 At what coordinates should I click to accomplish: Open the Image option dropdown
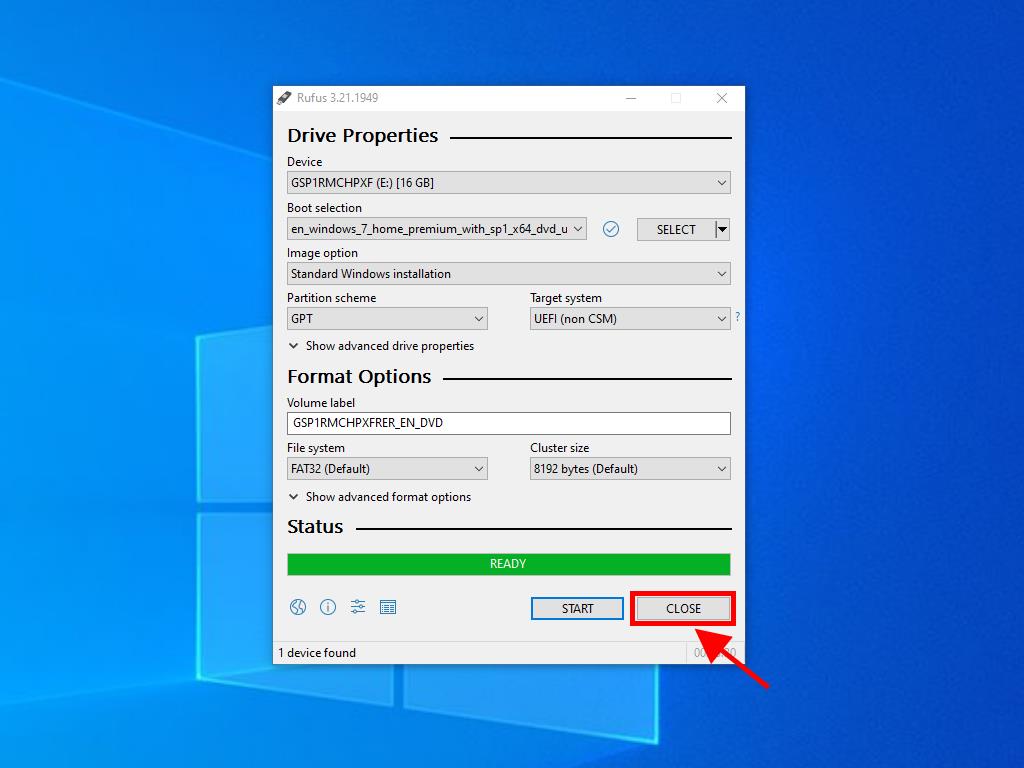click(x=508, y=274)
